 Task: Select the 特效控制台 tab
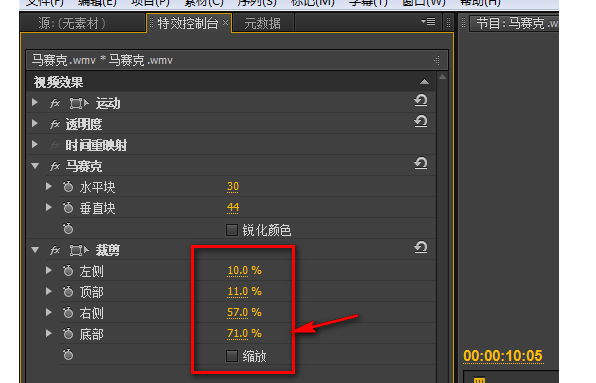point(188,24)
